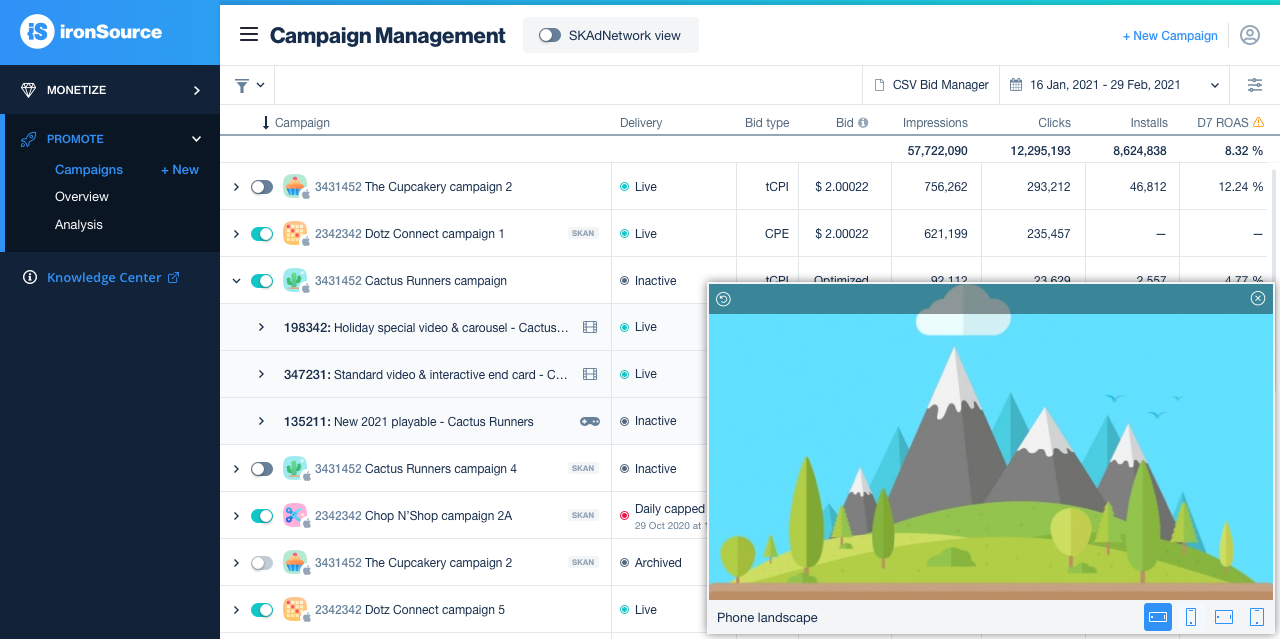Select the tablet portrait device icon

tap(1258, 617)
